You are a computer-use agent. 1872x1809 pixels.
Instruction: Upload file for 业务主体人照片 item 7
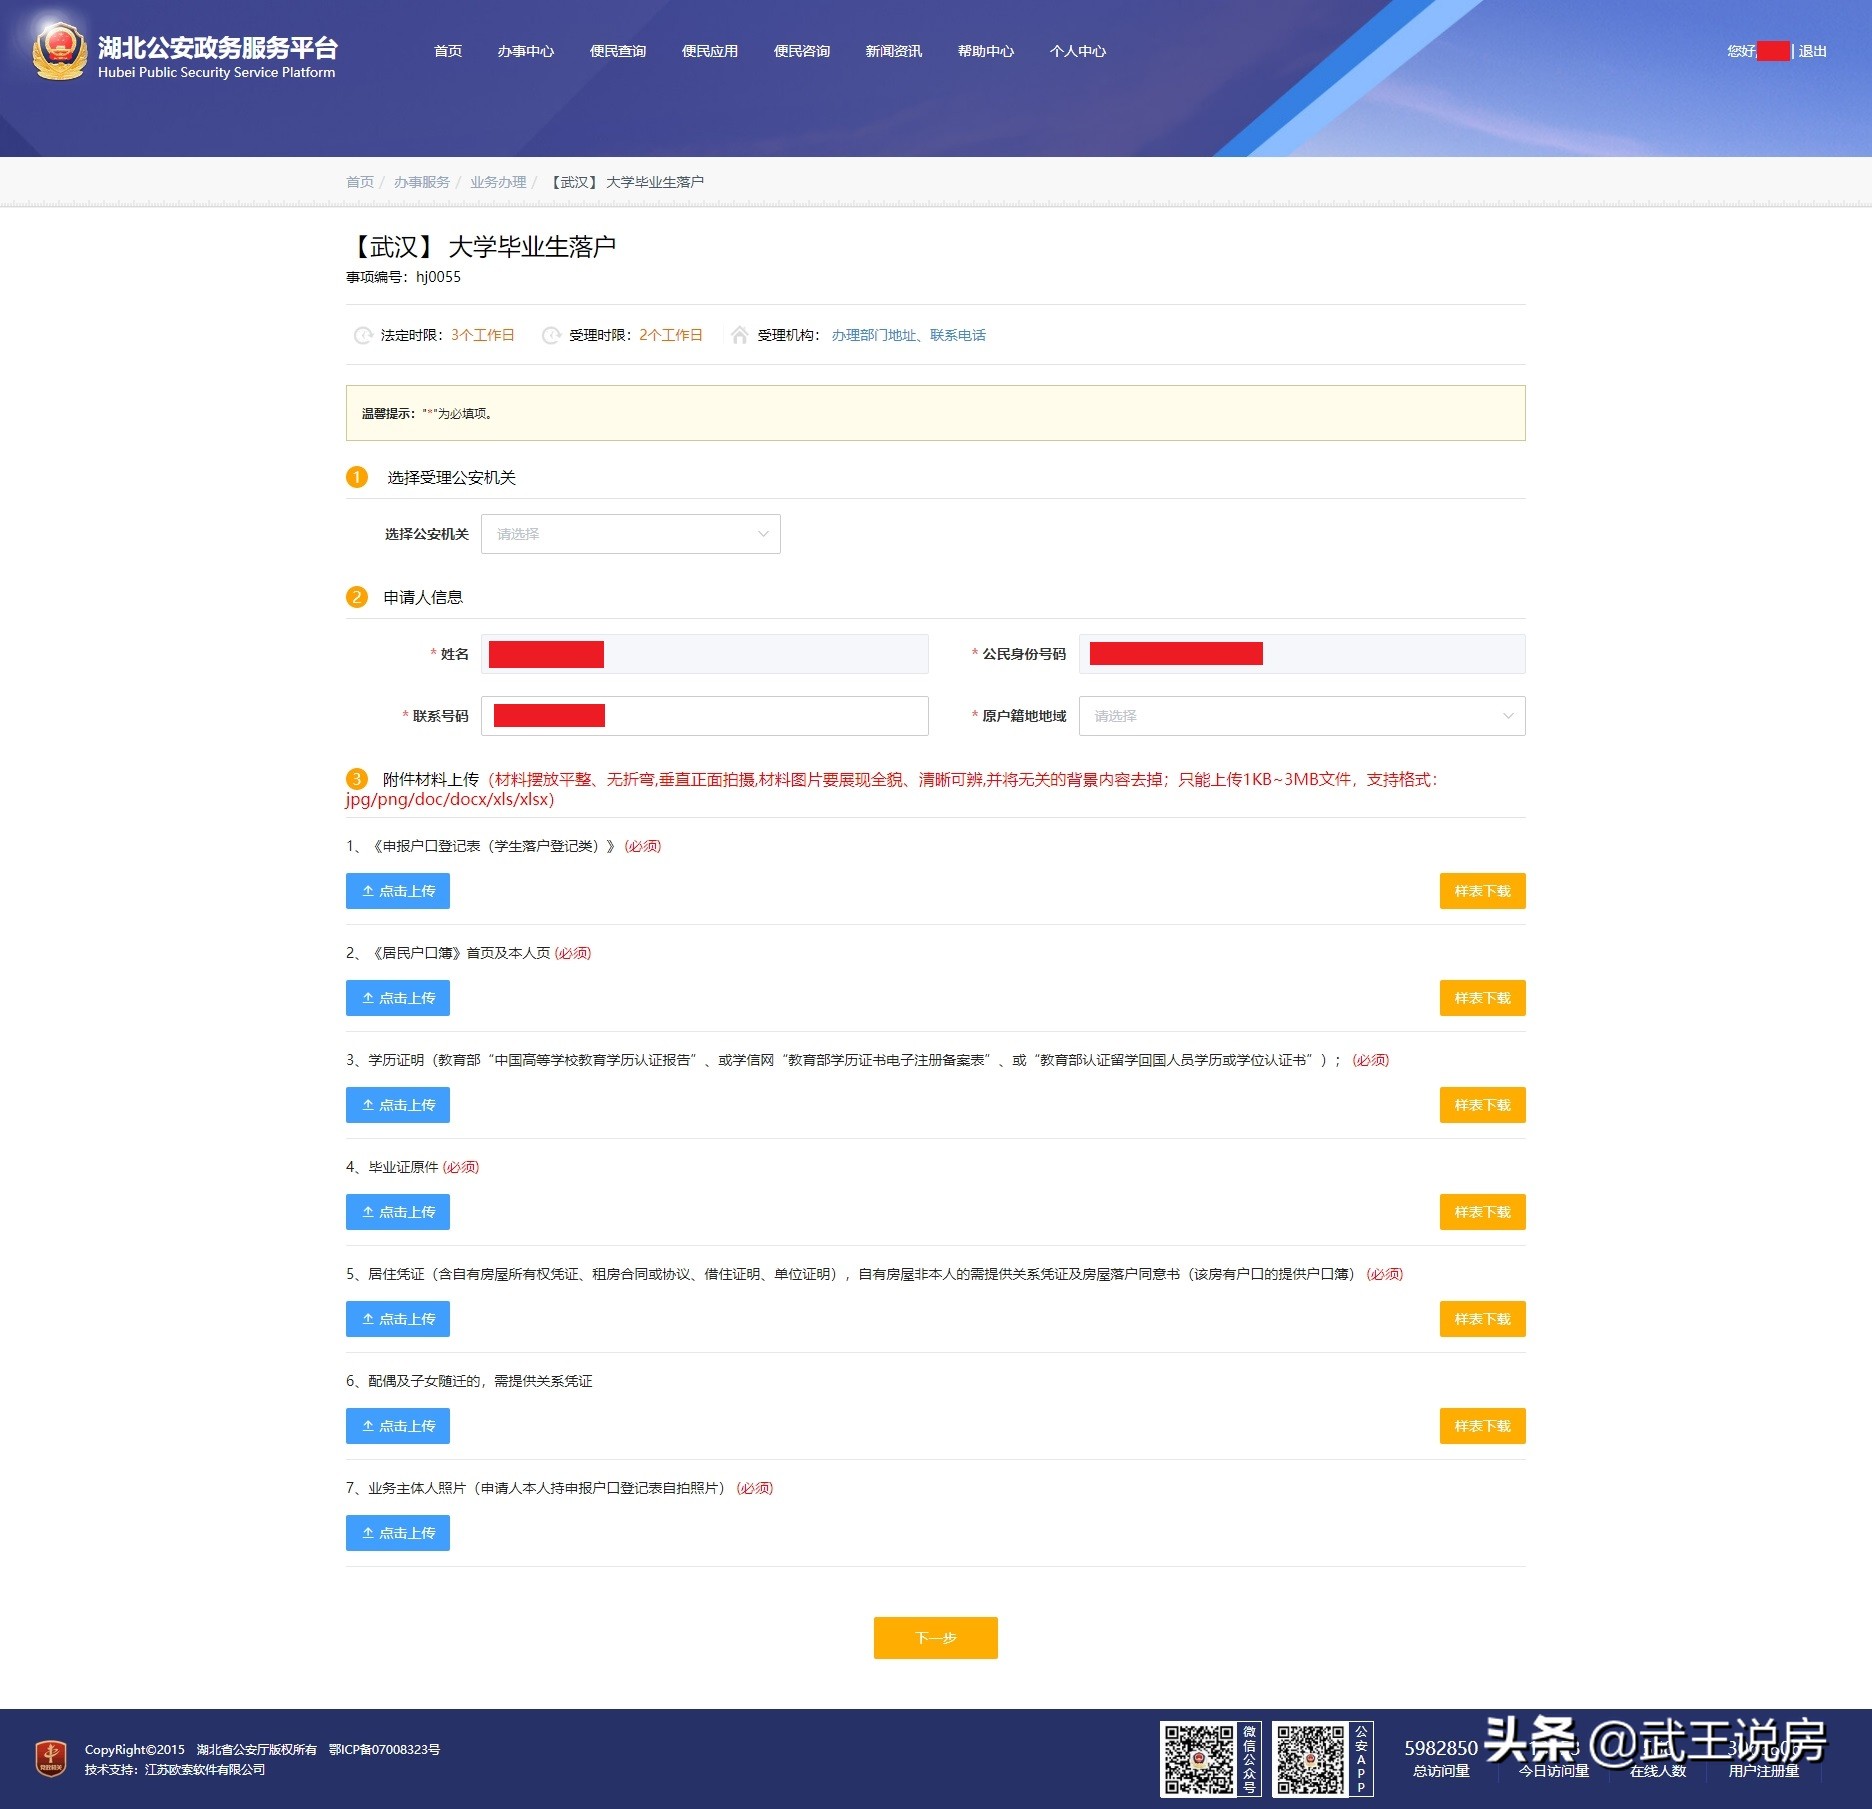pyautogui.click(x=398, y=1533)
